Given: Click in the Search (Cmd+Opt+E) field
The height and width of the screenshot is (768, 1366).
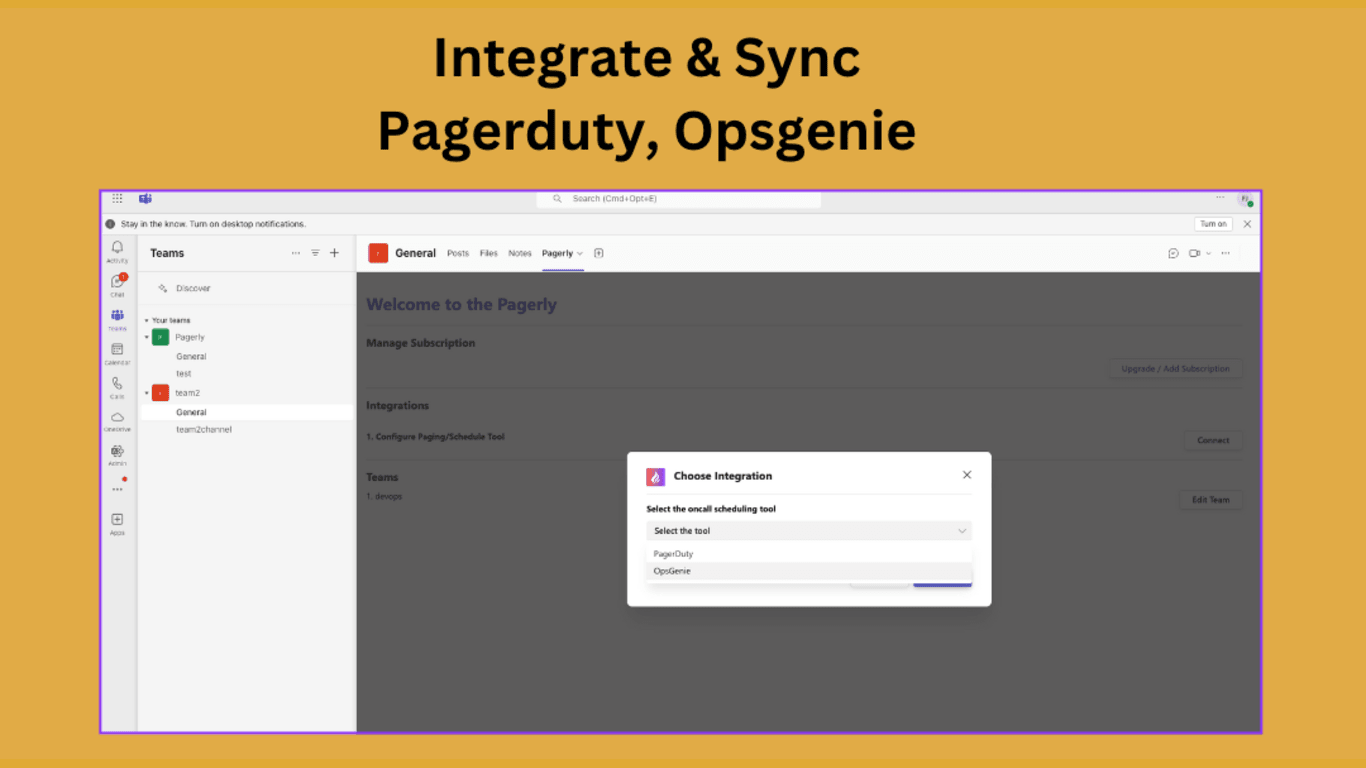Looking at the screenshot, I should pyautogui.click(x=679, y=199).
